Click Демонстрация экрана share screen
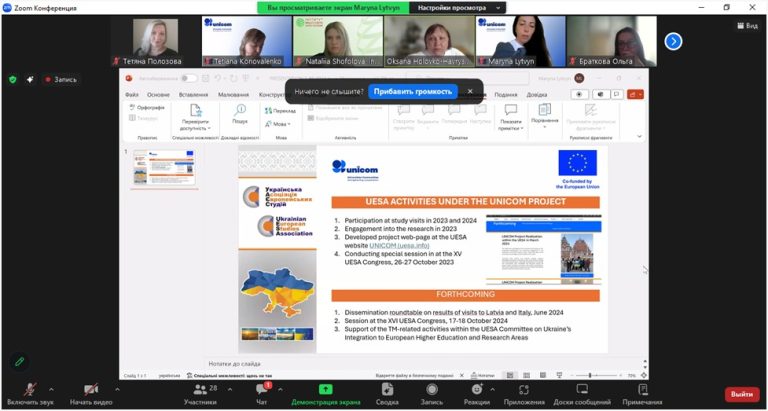 pyautogui.click(x=326, y=394)
